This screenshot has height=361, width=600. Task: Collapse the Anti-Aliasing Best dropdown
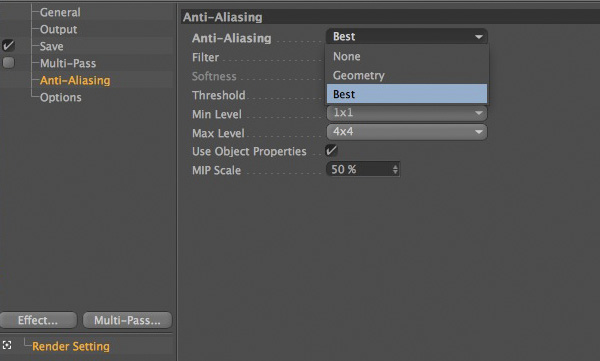pos(407,37)
